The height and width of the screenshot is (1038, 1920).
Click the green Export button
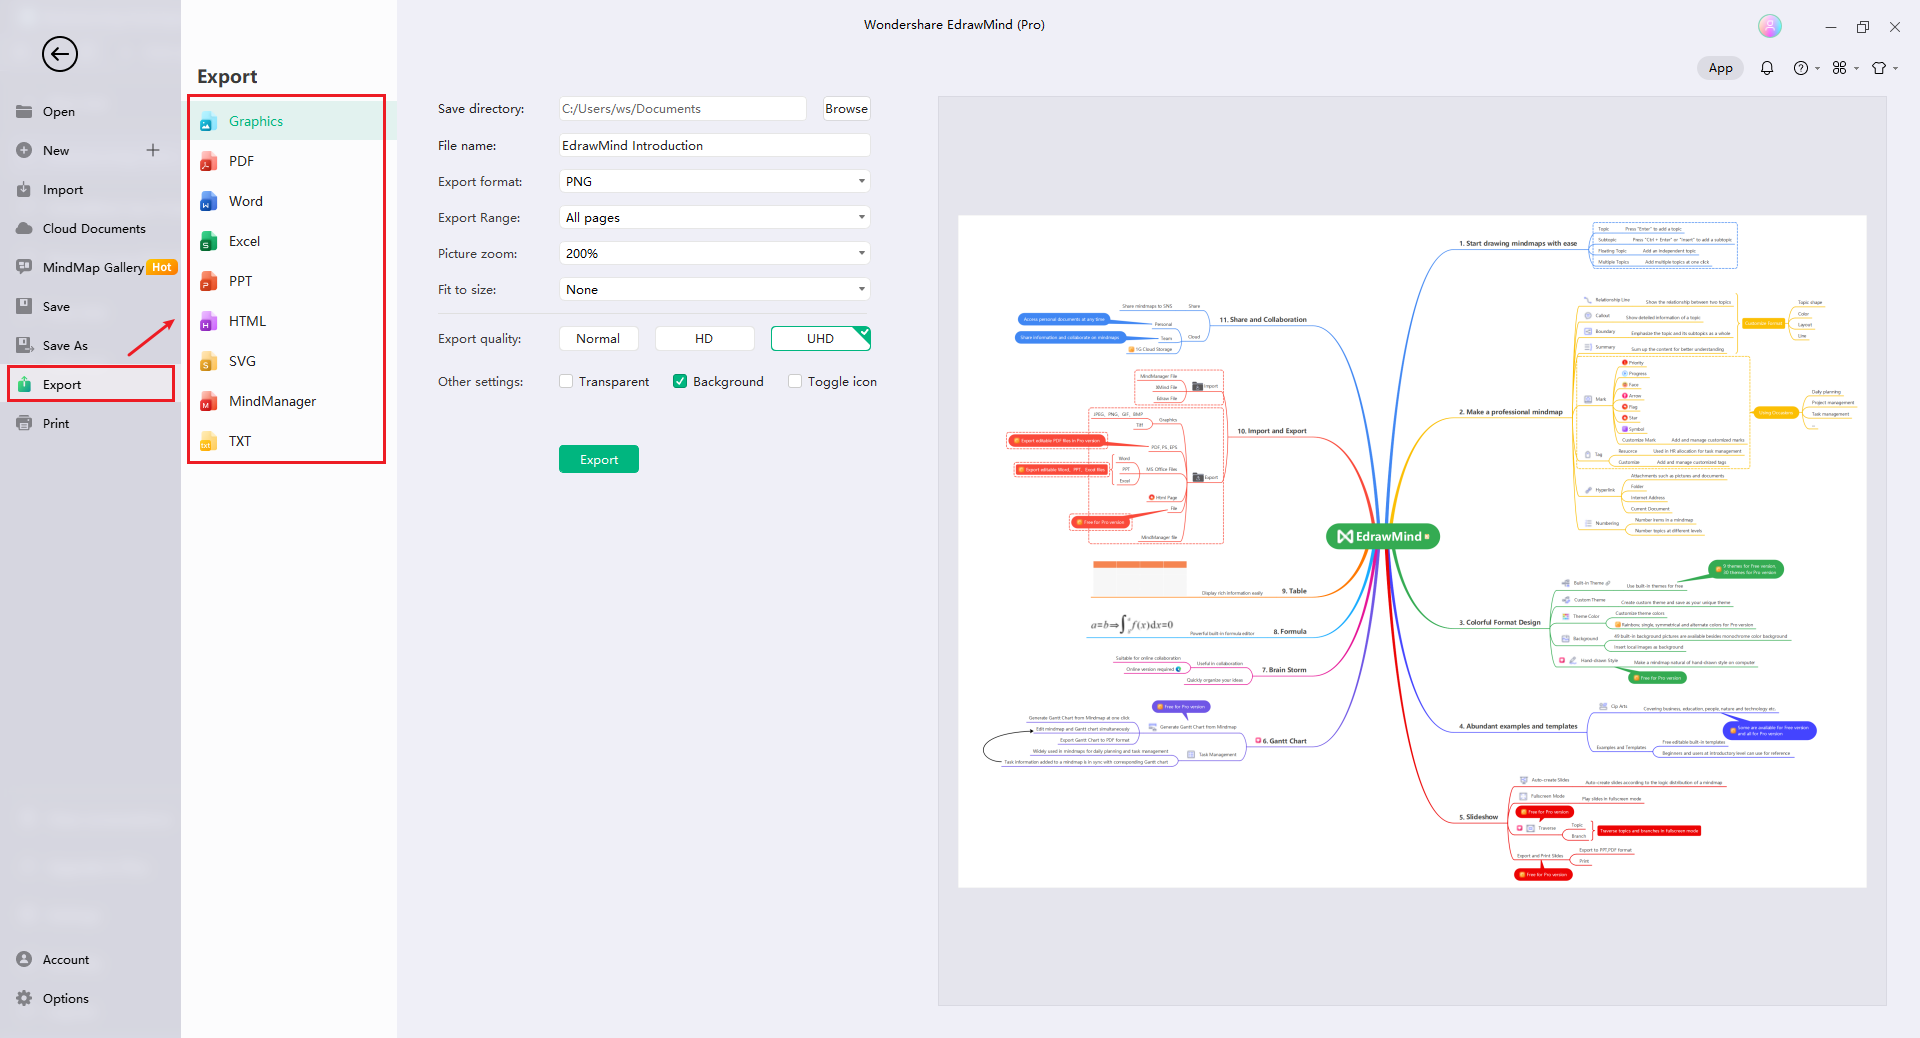click(x=599, y=459)
